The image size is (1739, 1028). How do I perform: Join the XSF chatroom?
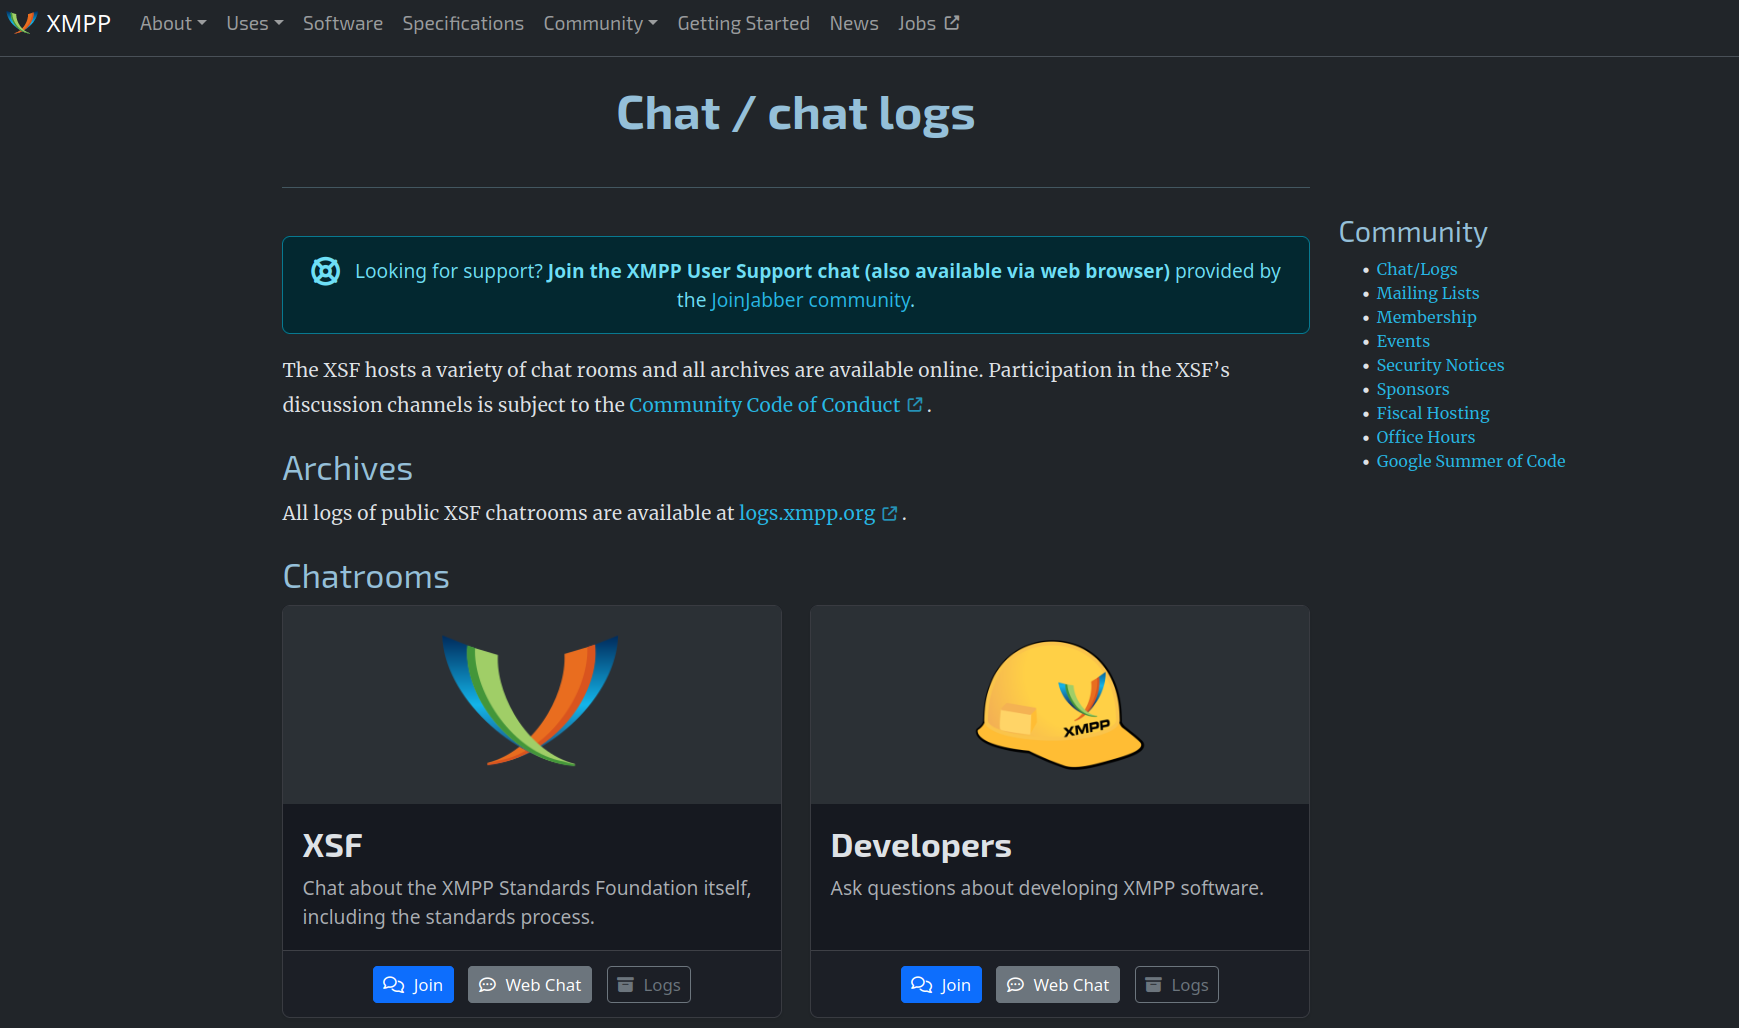[413, 985]
